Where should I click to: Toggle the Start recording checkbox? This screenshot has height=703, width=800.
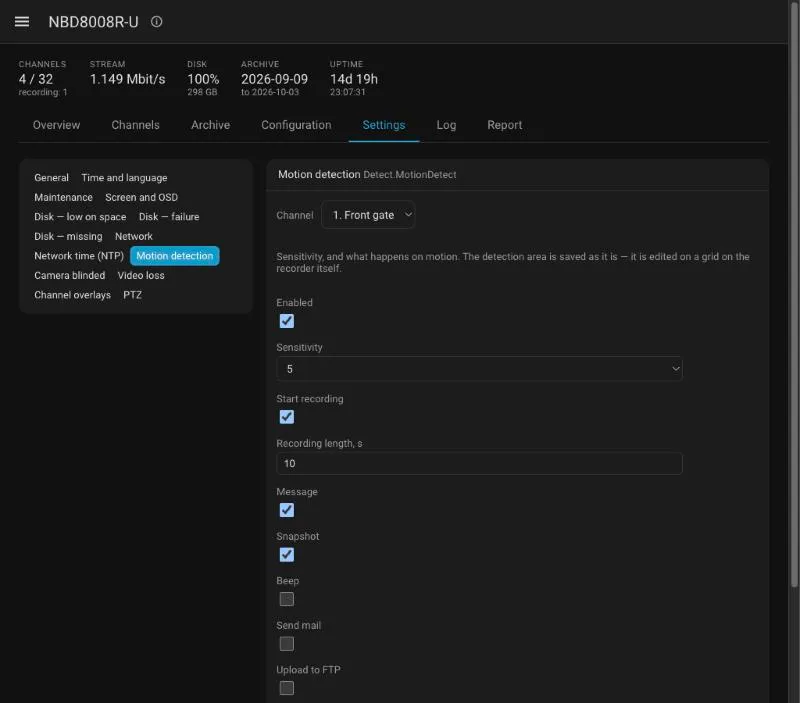coord(287,417)
